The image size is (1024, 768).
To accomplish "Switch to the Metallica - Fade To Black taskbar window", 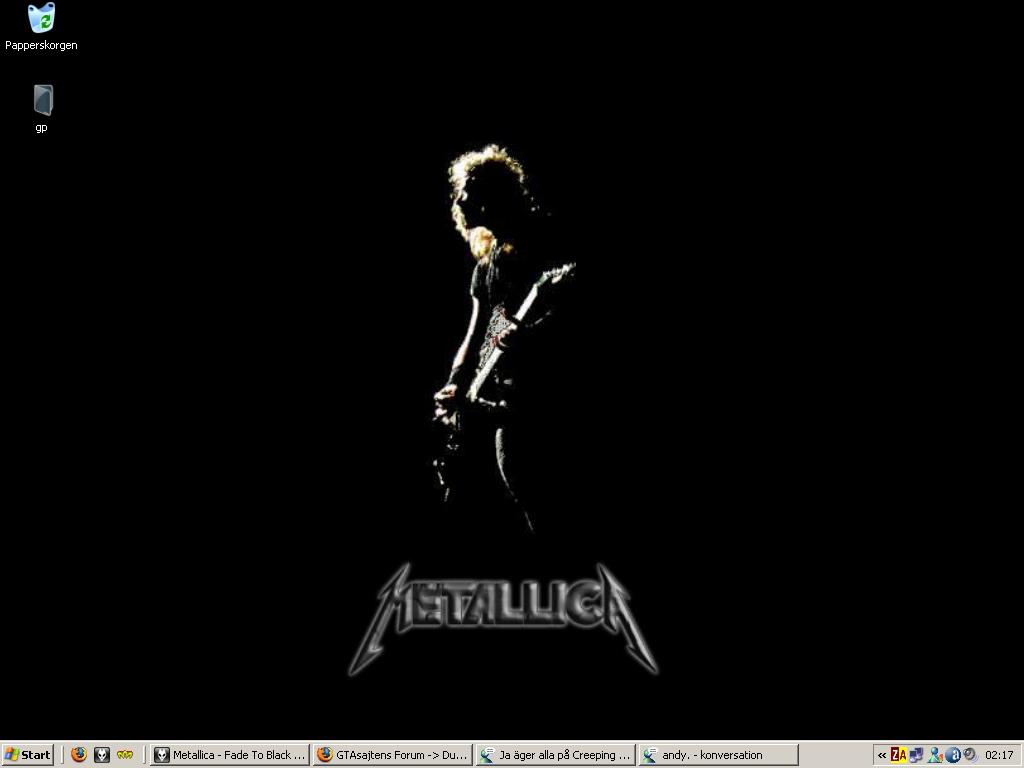I will point(230,755).
